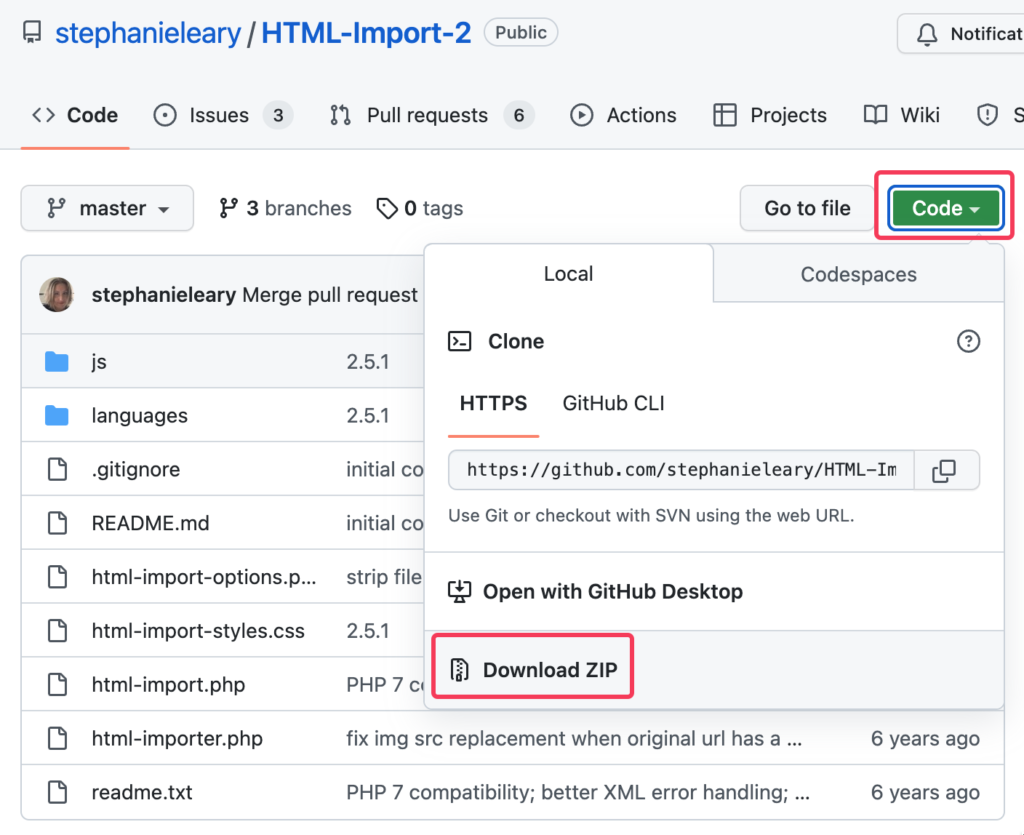
Task: Expand the master branch dropdown
Action: pyautogui.click(x=107, y=208)
